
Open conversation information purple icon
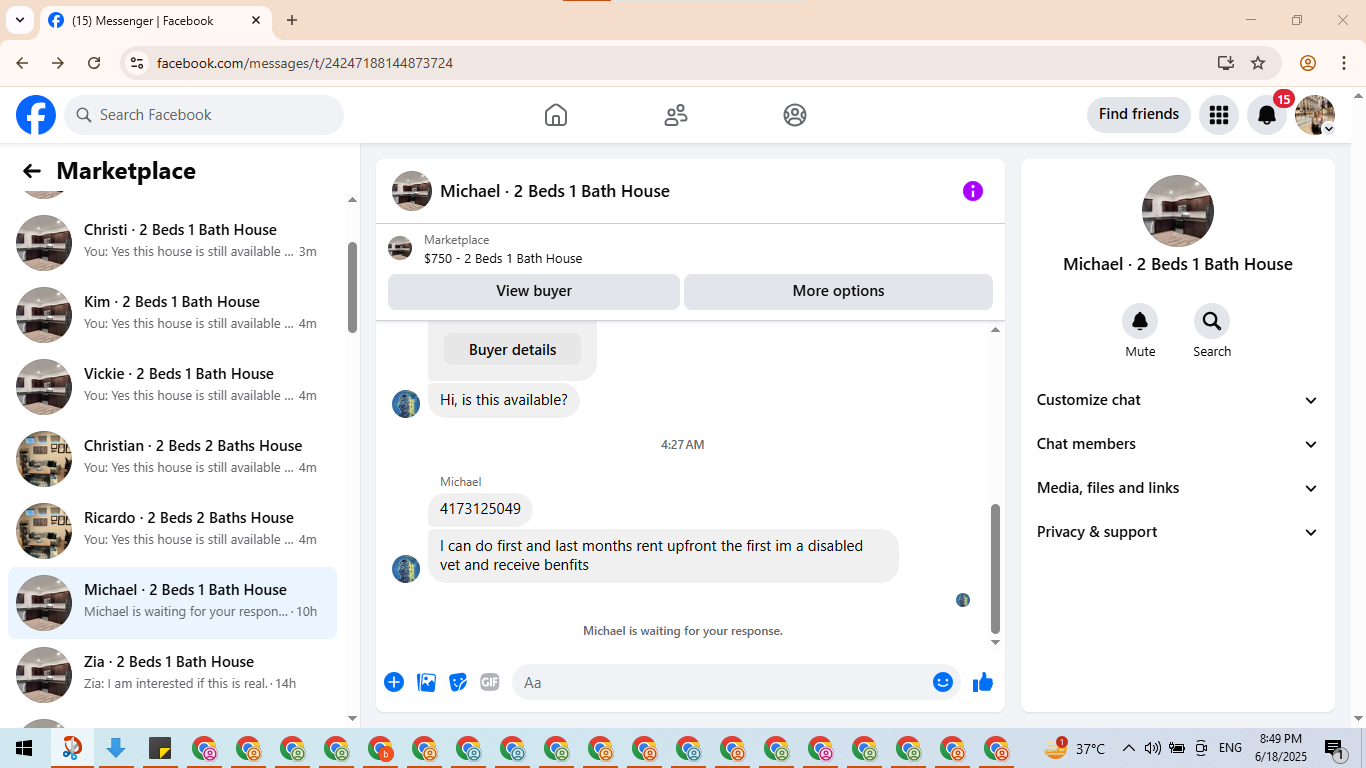click(x=973, y=191)
